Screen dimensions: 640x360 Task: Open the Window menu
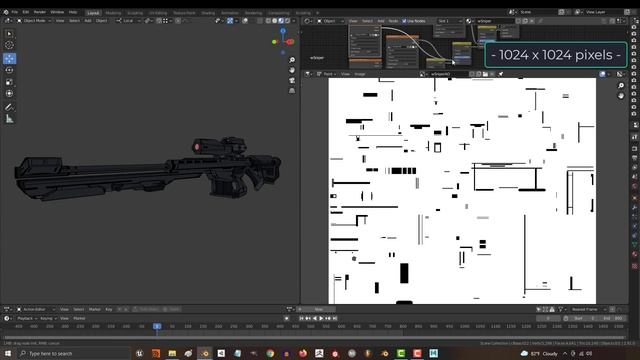tap(57, 12)
